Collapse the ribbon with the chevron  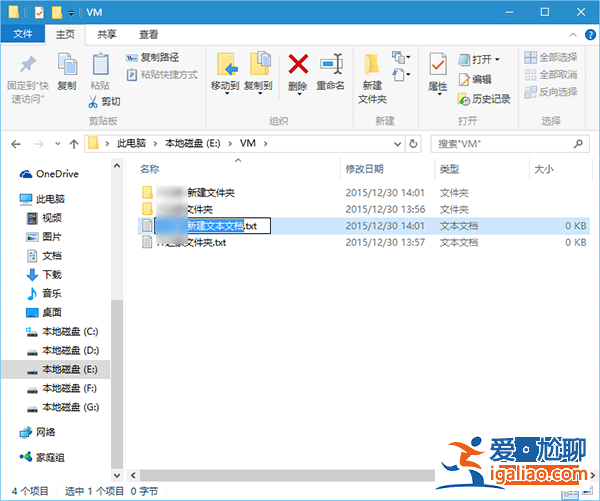tap(573, 35)
